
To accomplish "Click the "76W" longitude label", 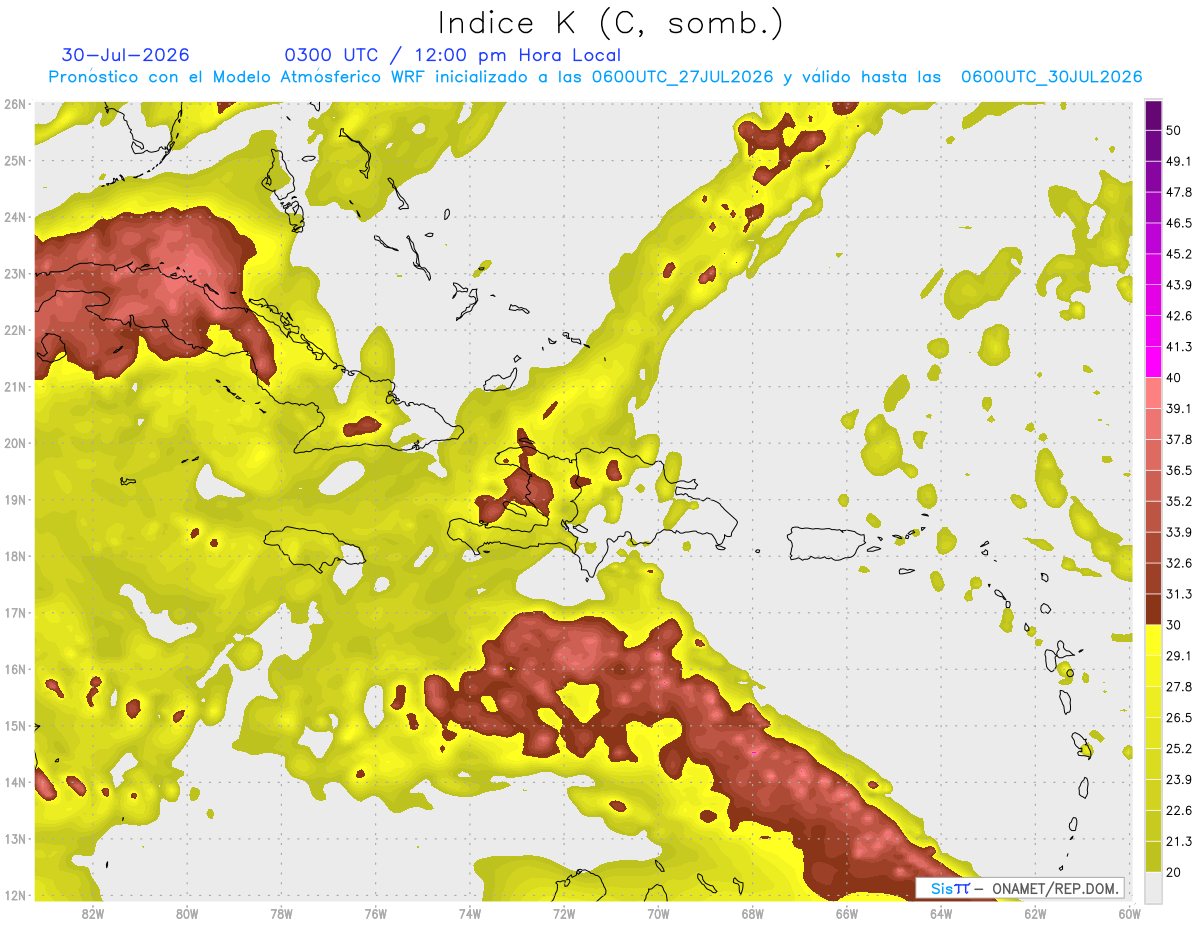I will point(376,914).
